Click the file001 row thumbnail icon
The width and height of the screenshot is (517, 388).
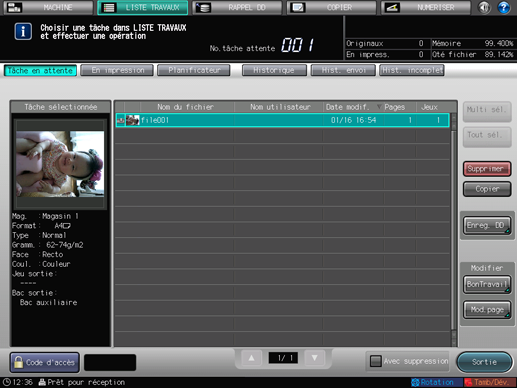pos(133,120)
